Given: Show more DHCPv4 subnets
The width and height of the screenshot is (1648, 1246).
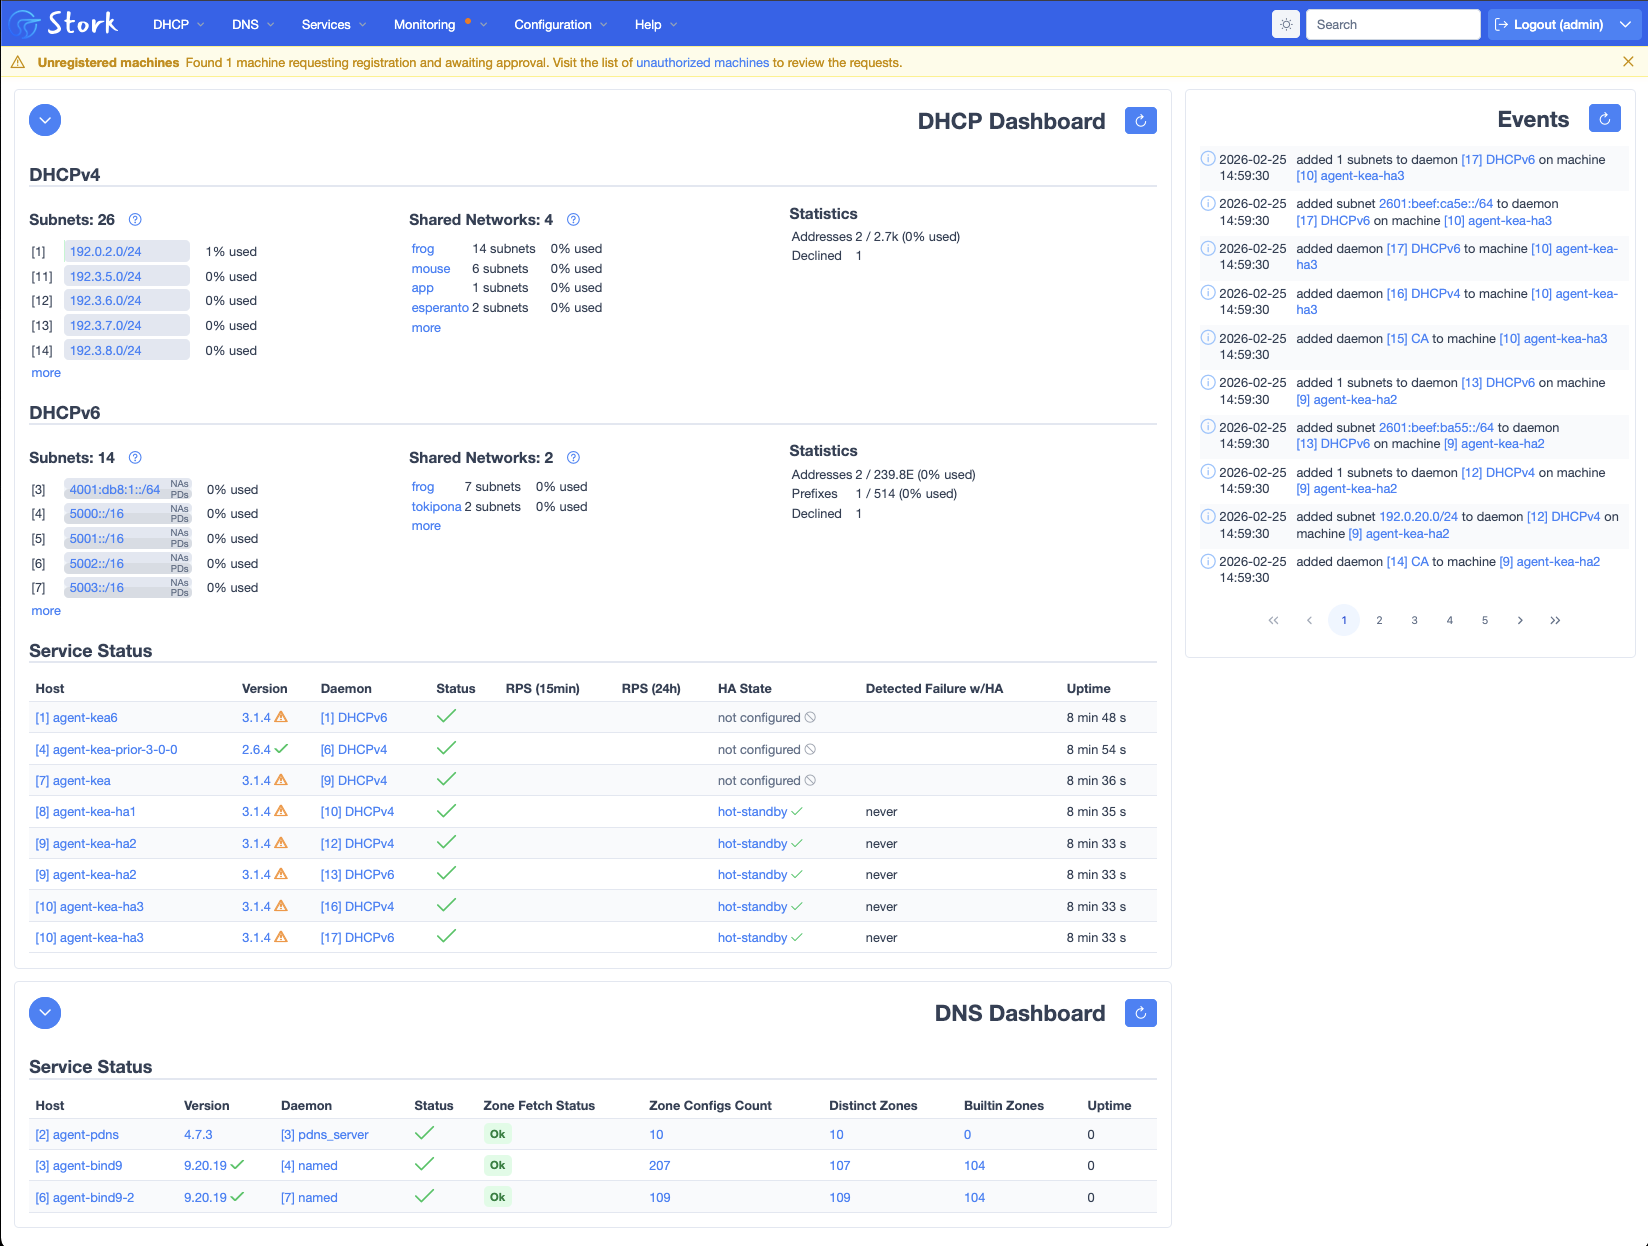Looking at the screenshot, I should pyautogui.click(x=45, y=372).
